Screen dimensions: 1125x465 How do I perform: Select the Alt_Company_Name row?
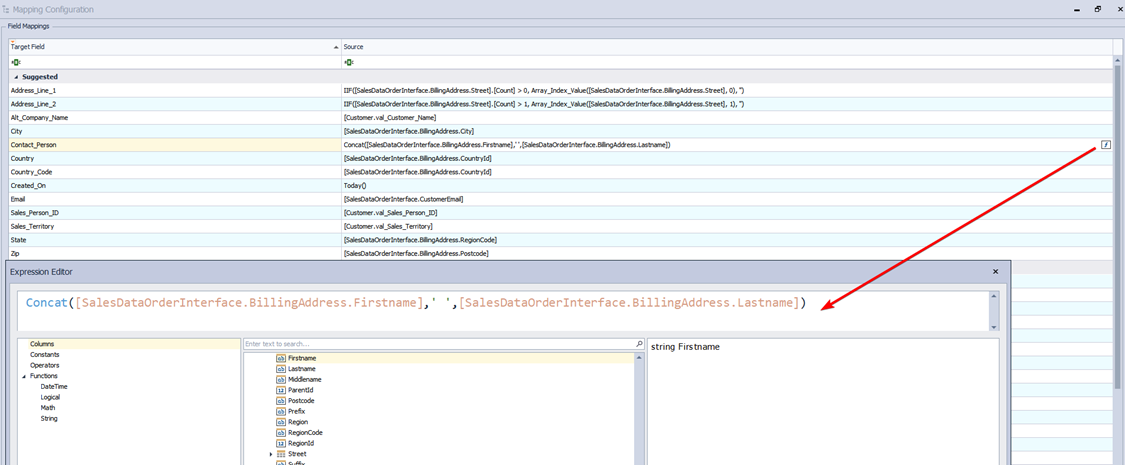[x=175, y=118]
